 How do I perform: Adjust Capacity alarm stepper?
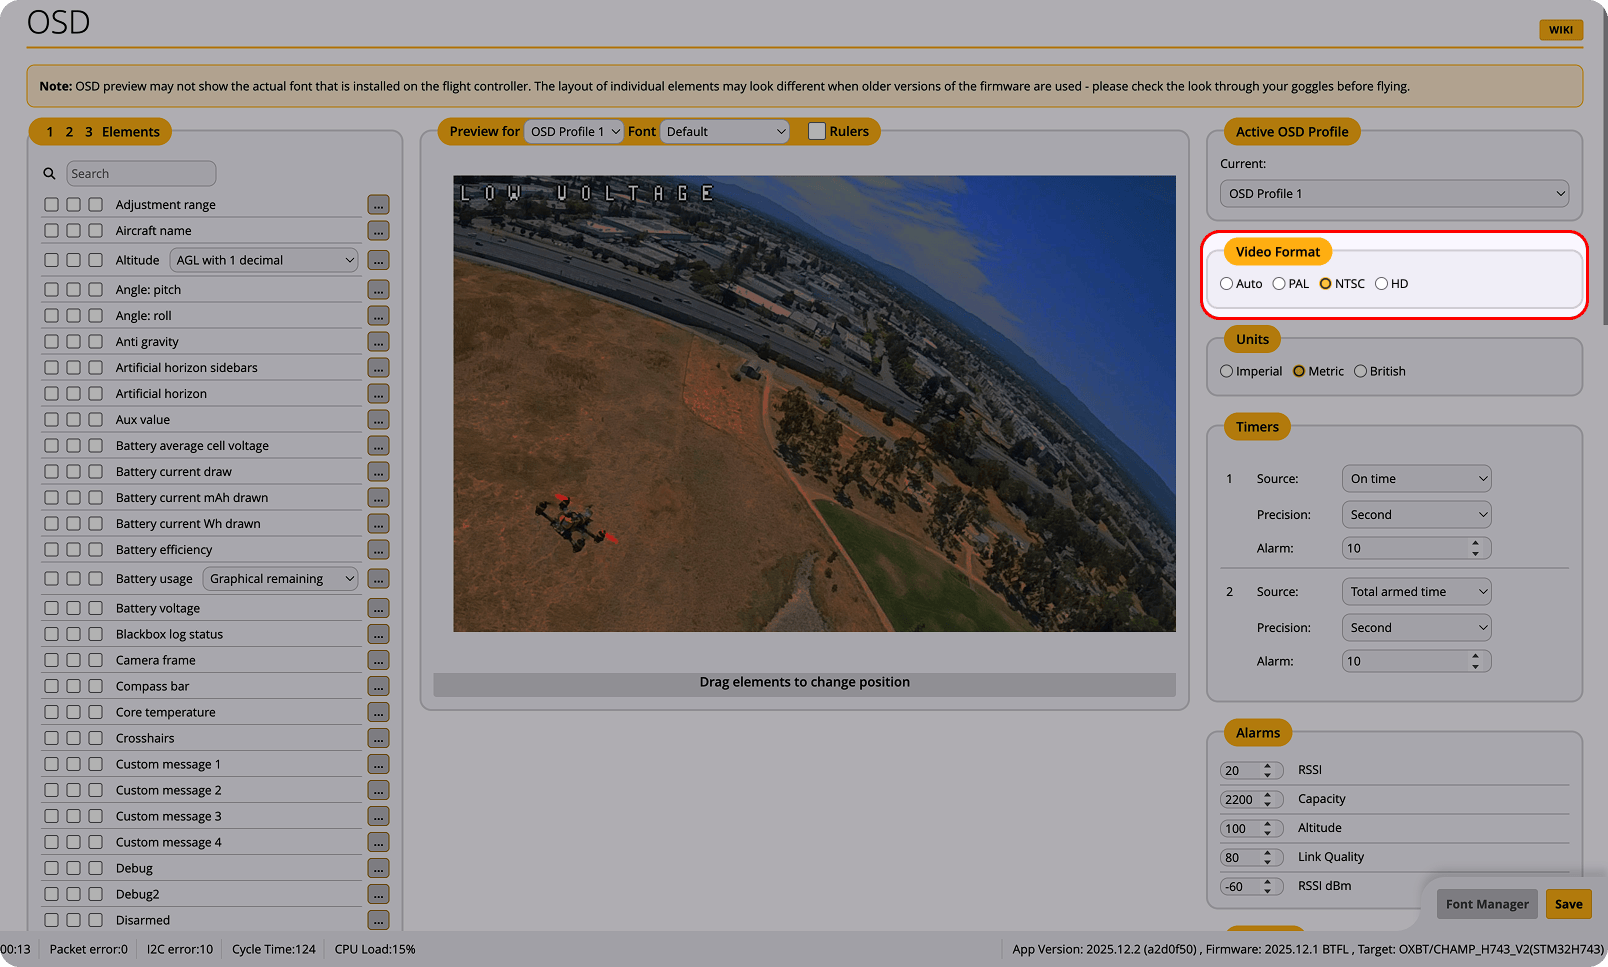pyautogui.click(x=1267, y=800)
